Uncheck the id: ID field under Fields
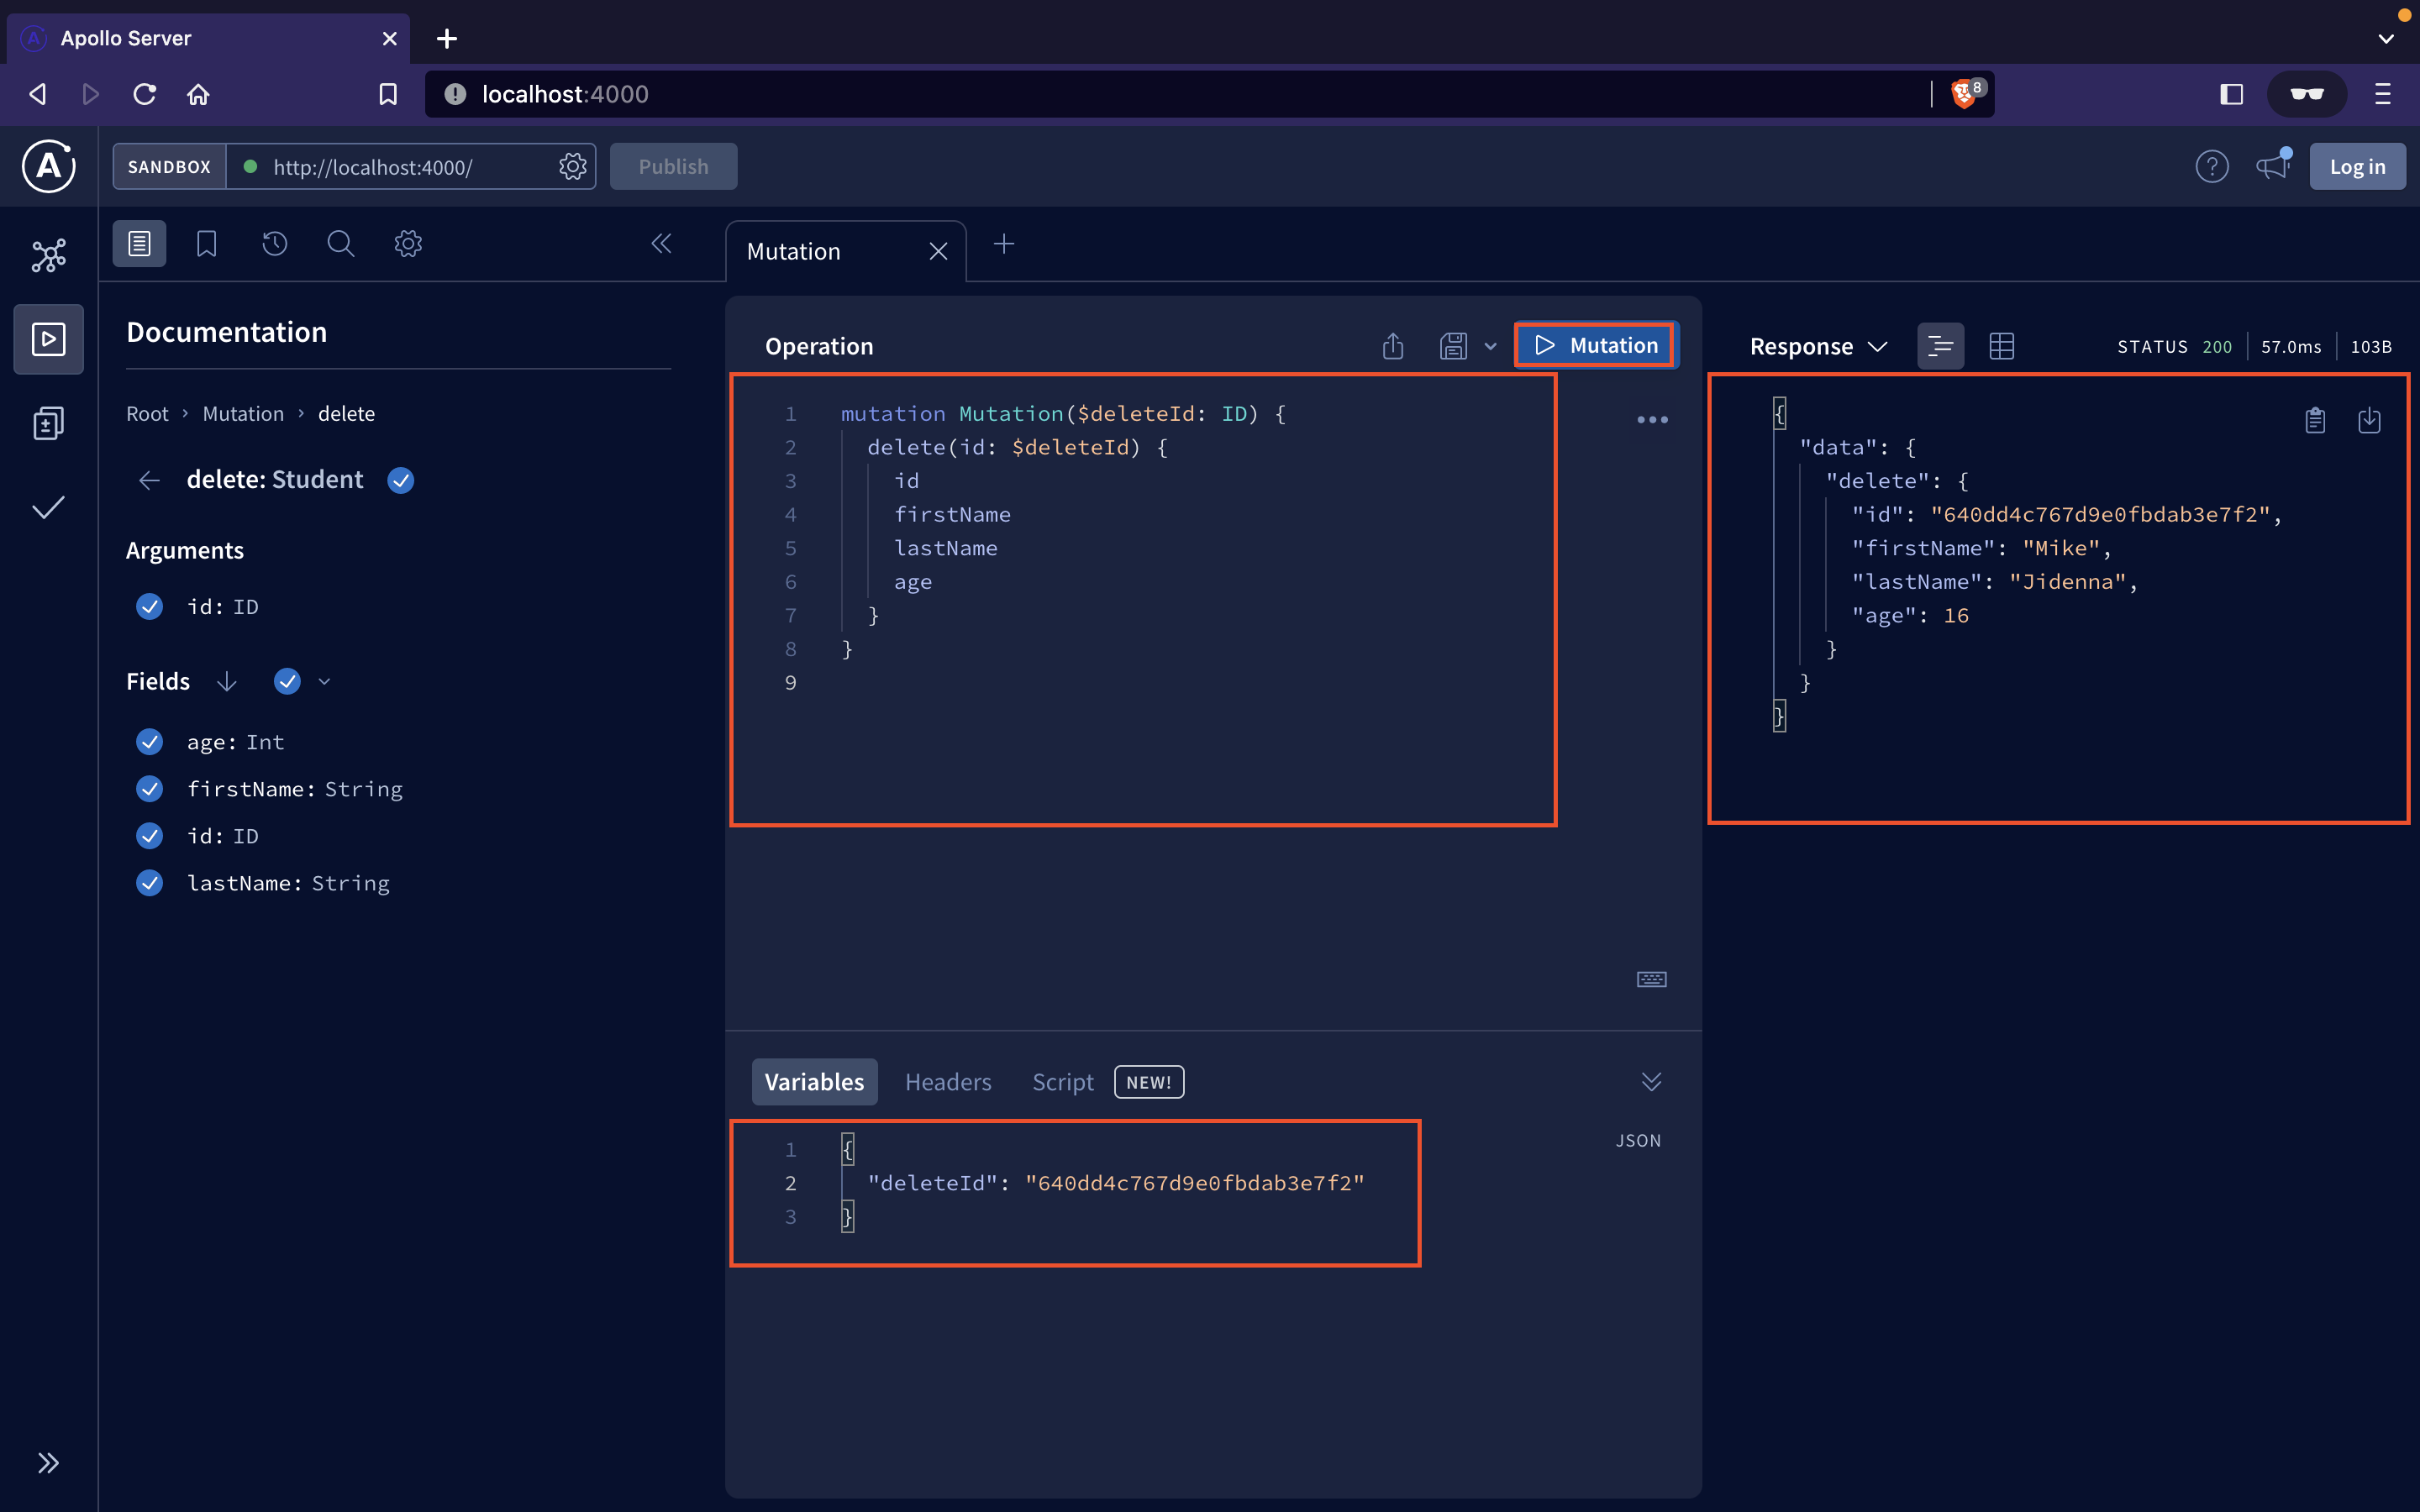The width and height of the screenshot is (2420, 1512). pyautogui.click(x=149, y=836)
